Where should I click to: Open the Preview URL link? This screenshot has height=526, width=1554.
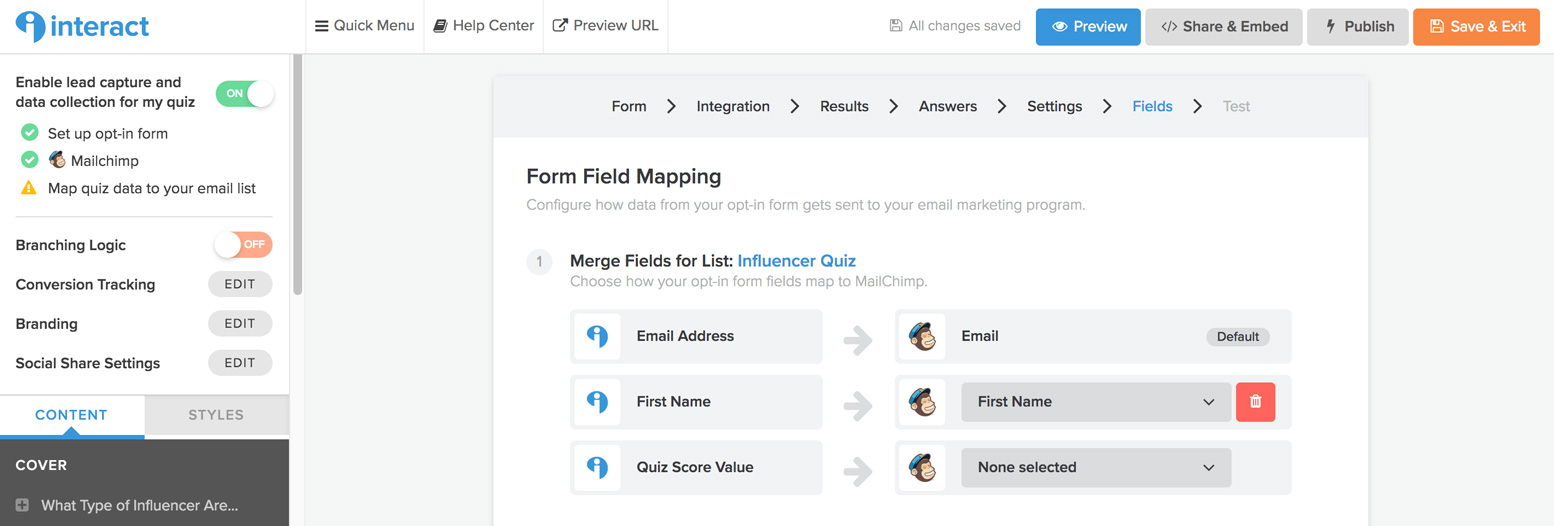point(606,26)
